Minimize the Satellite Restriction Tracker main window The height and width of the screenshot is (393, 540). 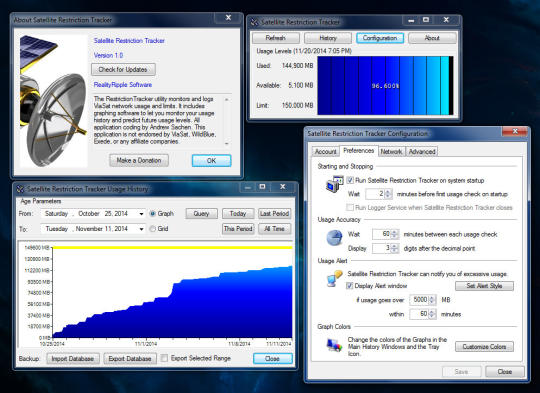tap(411, 21)
